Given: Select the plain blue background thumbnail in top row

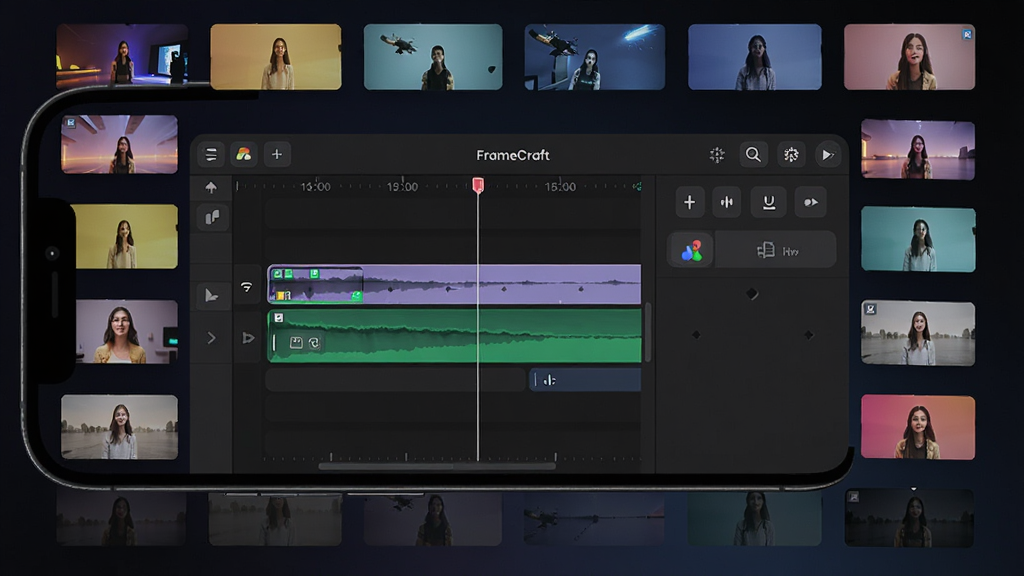Looking at the screenshot, I should pyautogui.click(x=755, y=57).
